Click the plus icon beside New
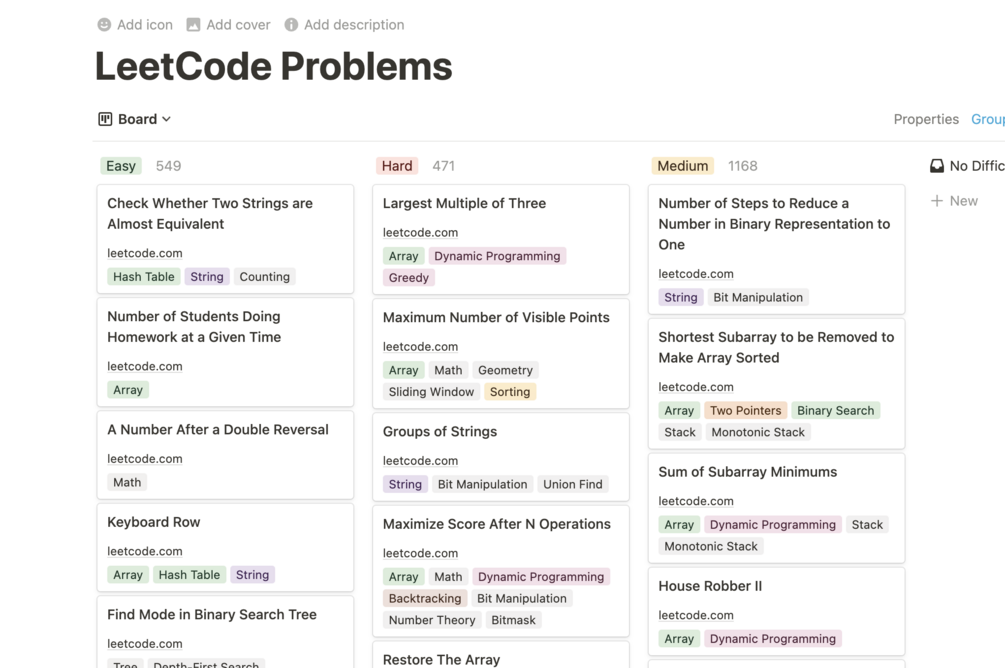The image size is (1005, 668). tap(937, 201)
